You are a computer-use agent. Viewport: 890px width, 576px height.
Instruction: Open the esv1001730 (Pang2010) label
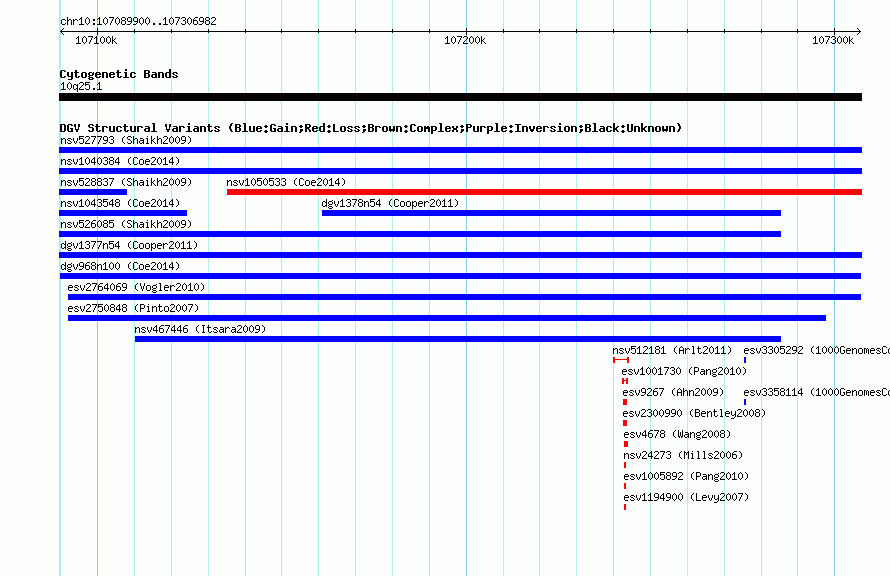point(685,371)
